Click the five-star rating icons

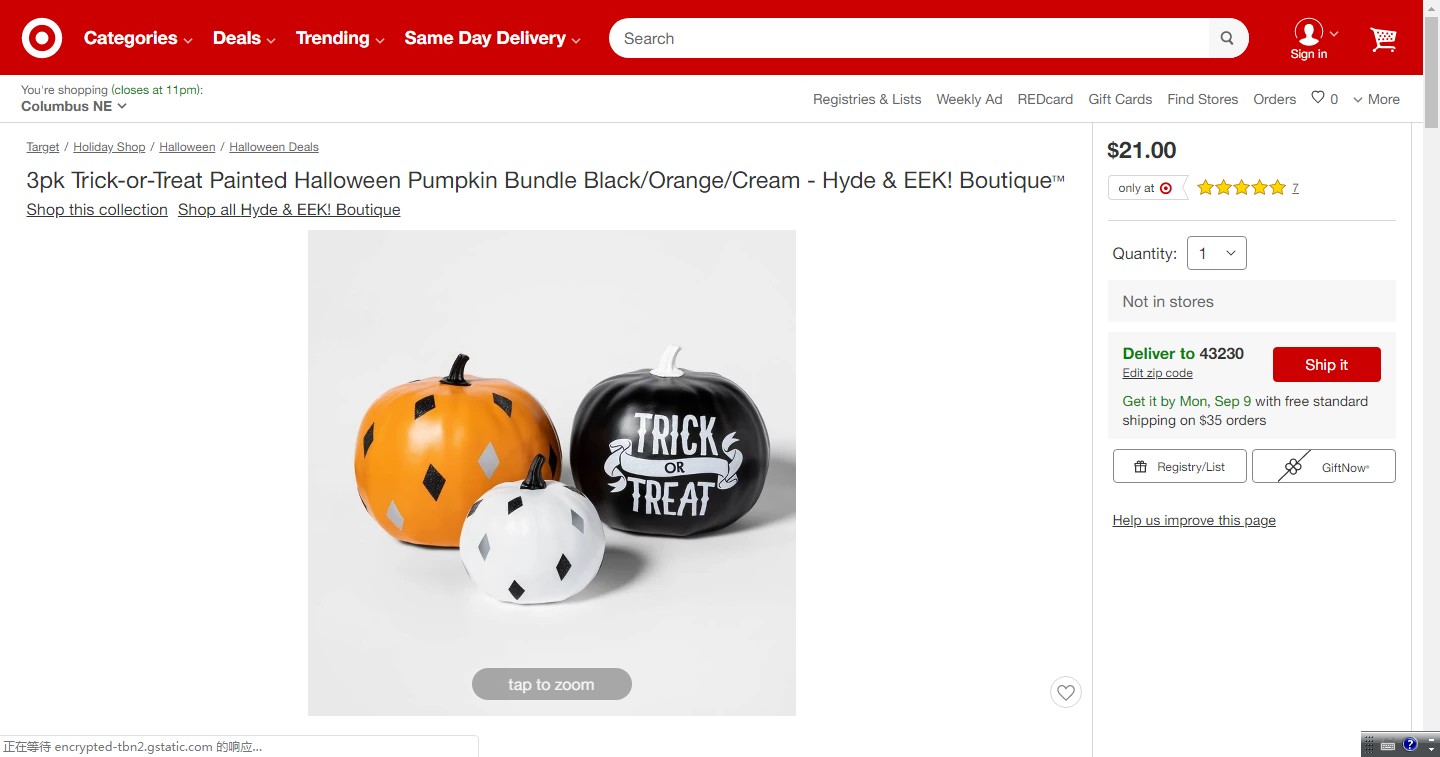1241,187
